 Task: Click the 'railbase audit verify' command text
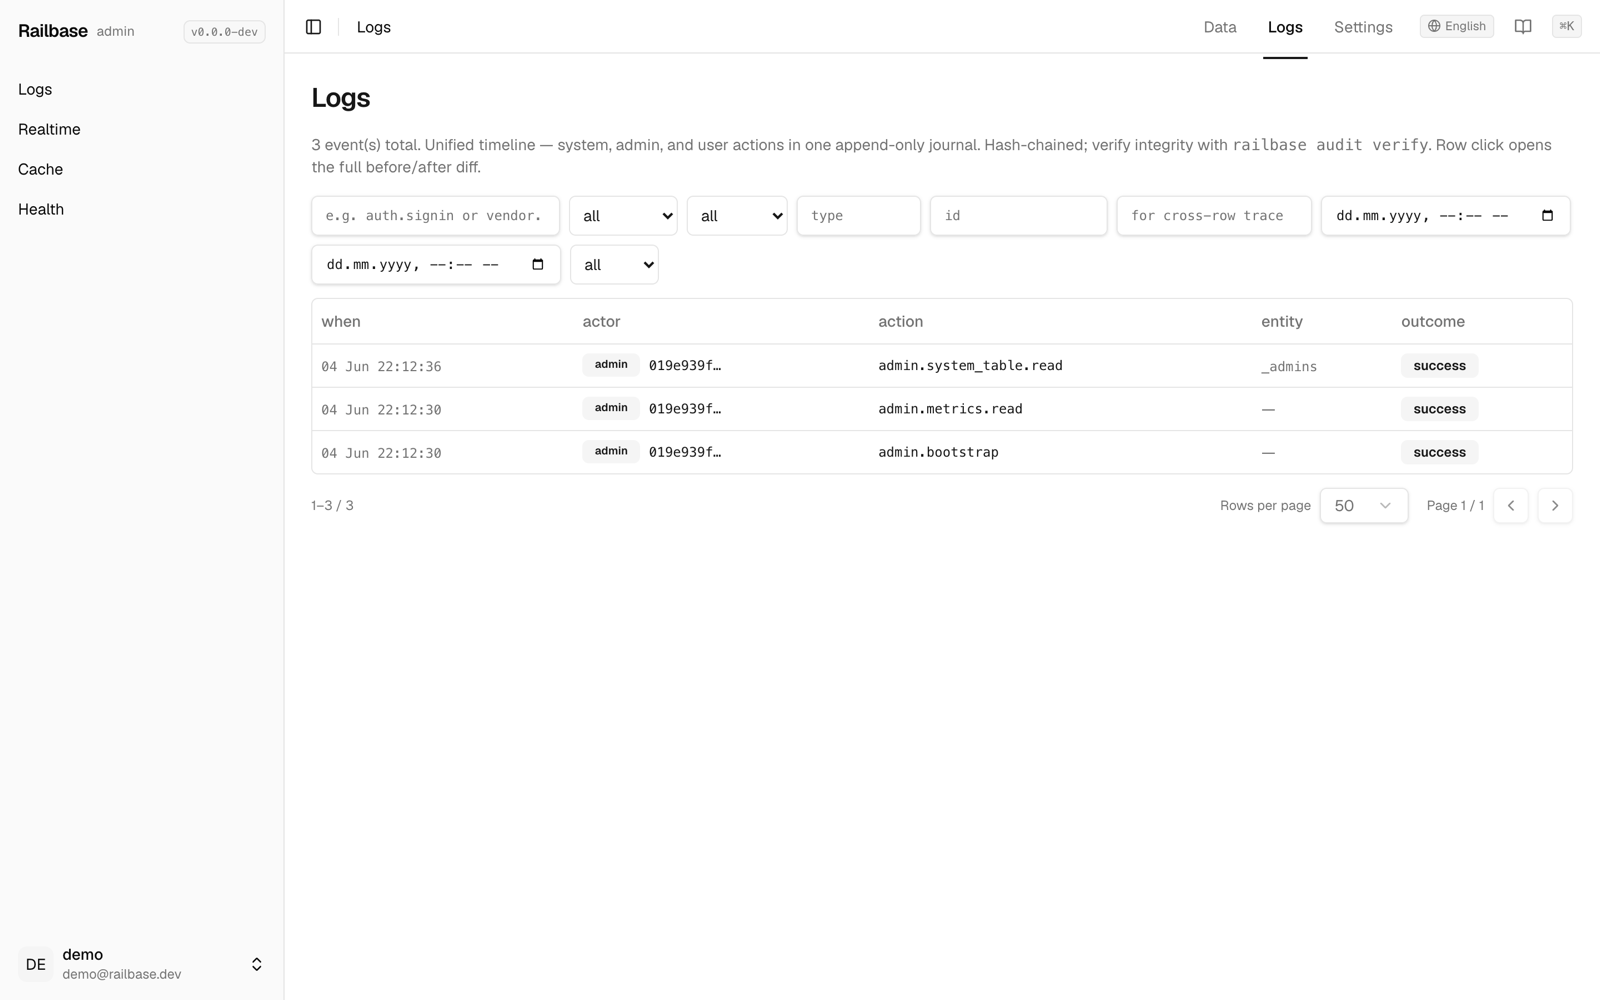1330,145
